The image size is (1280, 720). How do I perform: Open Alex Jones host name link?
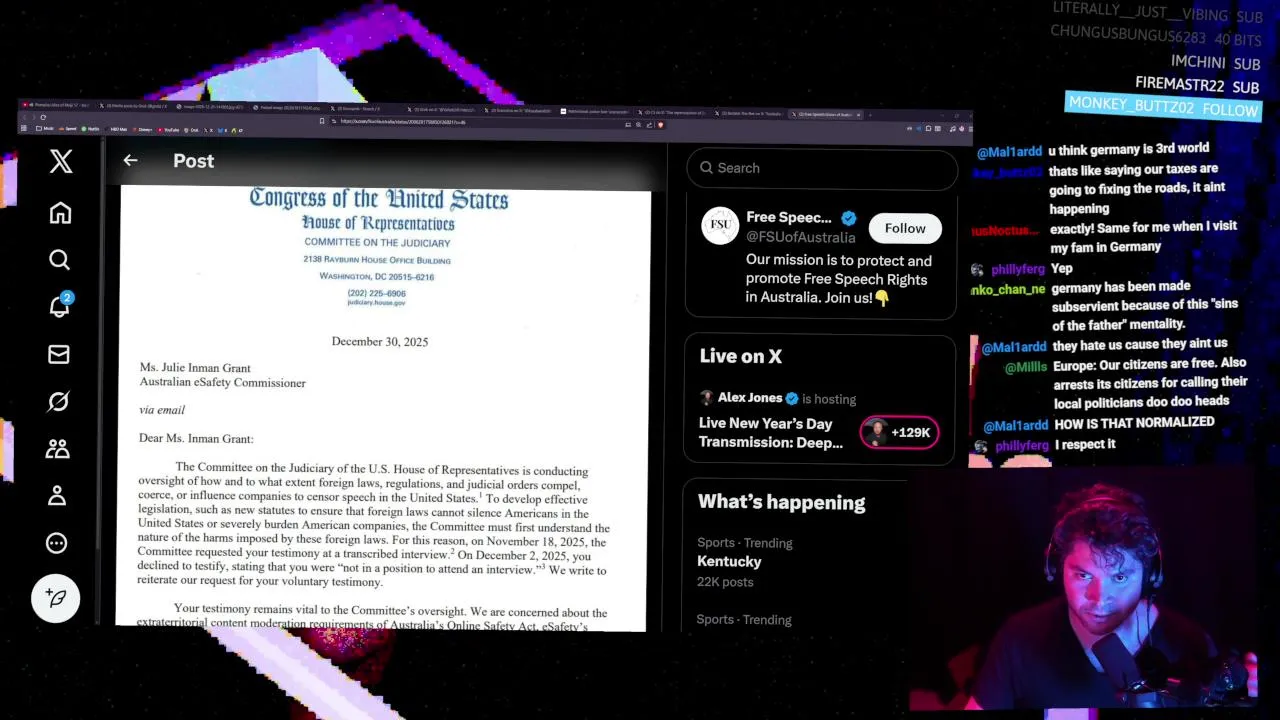click(750, 397)
